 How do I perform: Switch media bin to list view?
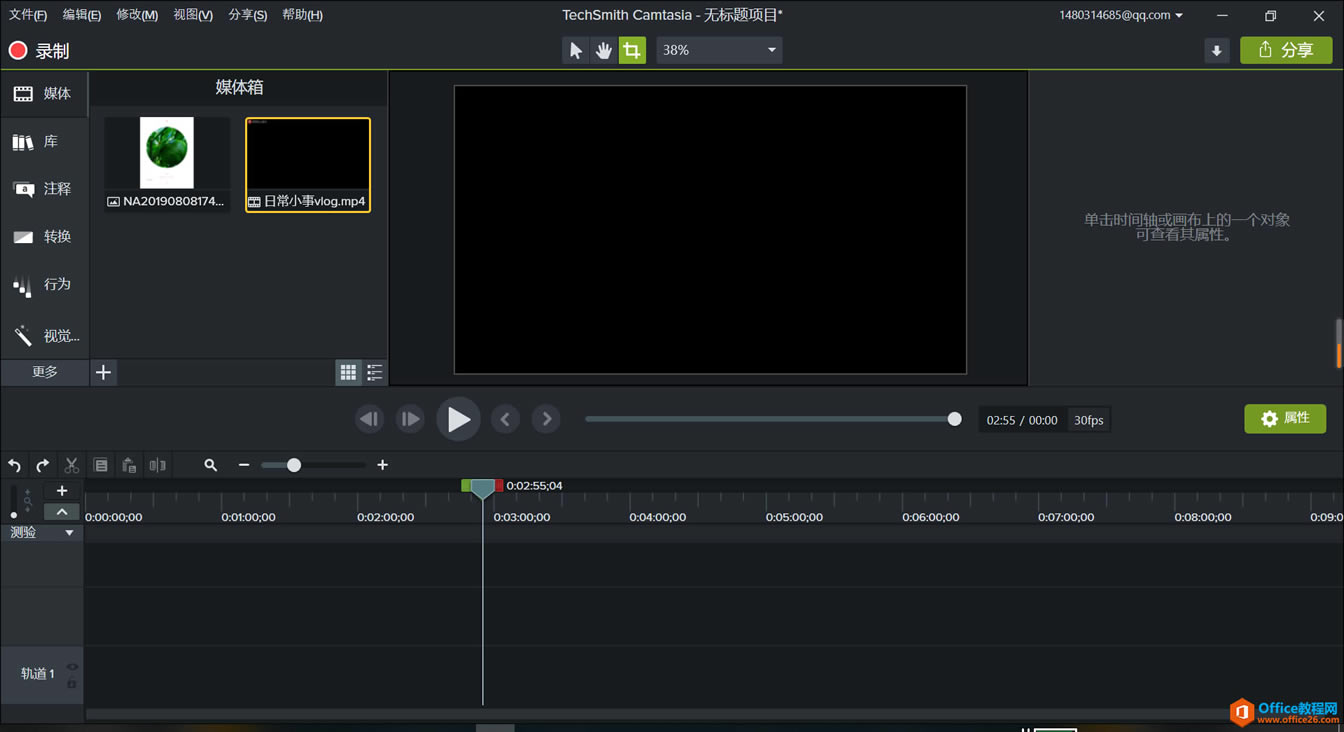pos(374,372)
